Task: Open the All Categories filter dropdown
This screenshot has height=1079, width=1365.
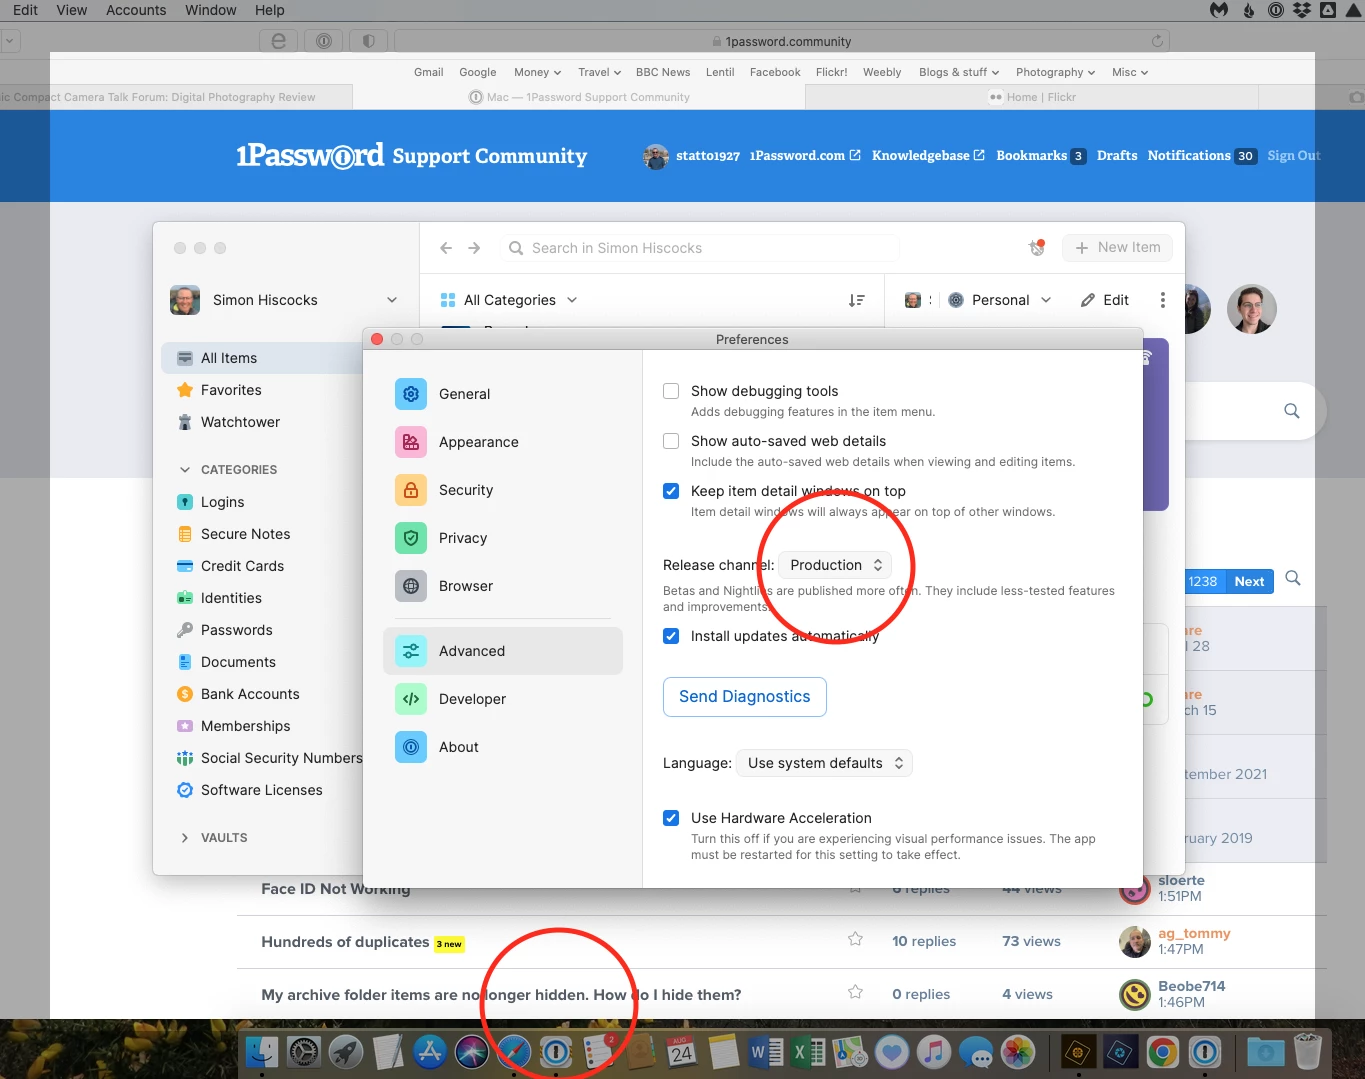Action: tap(509, 300)
